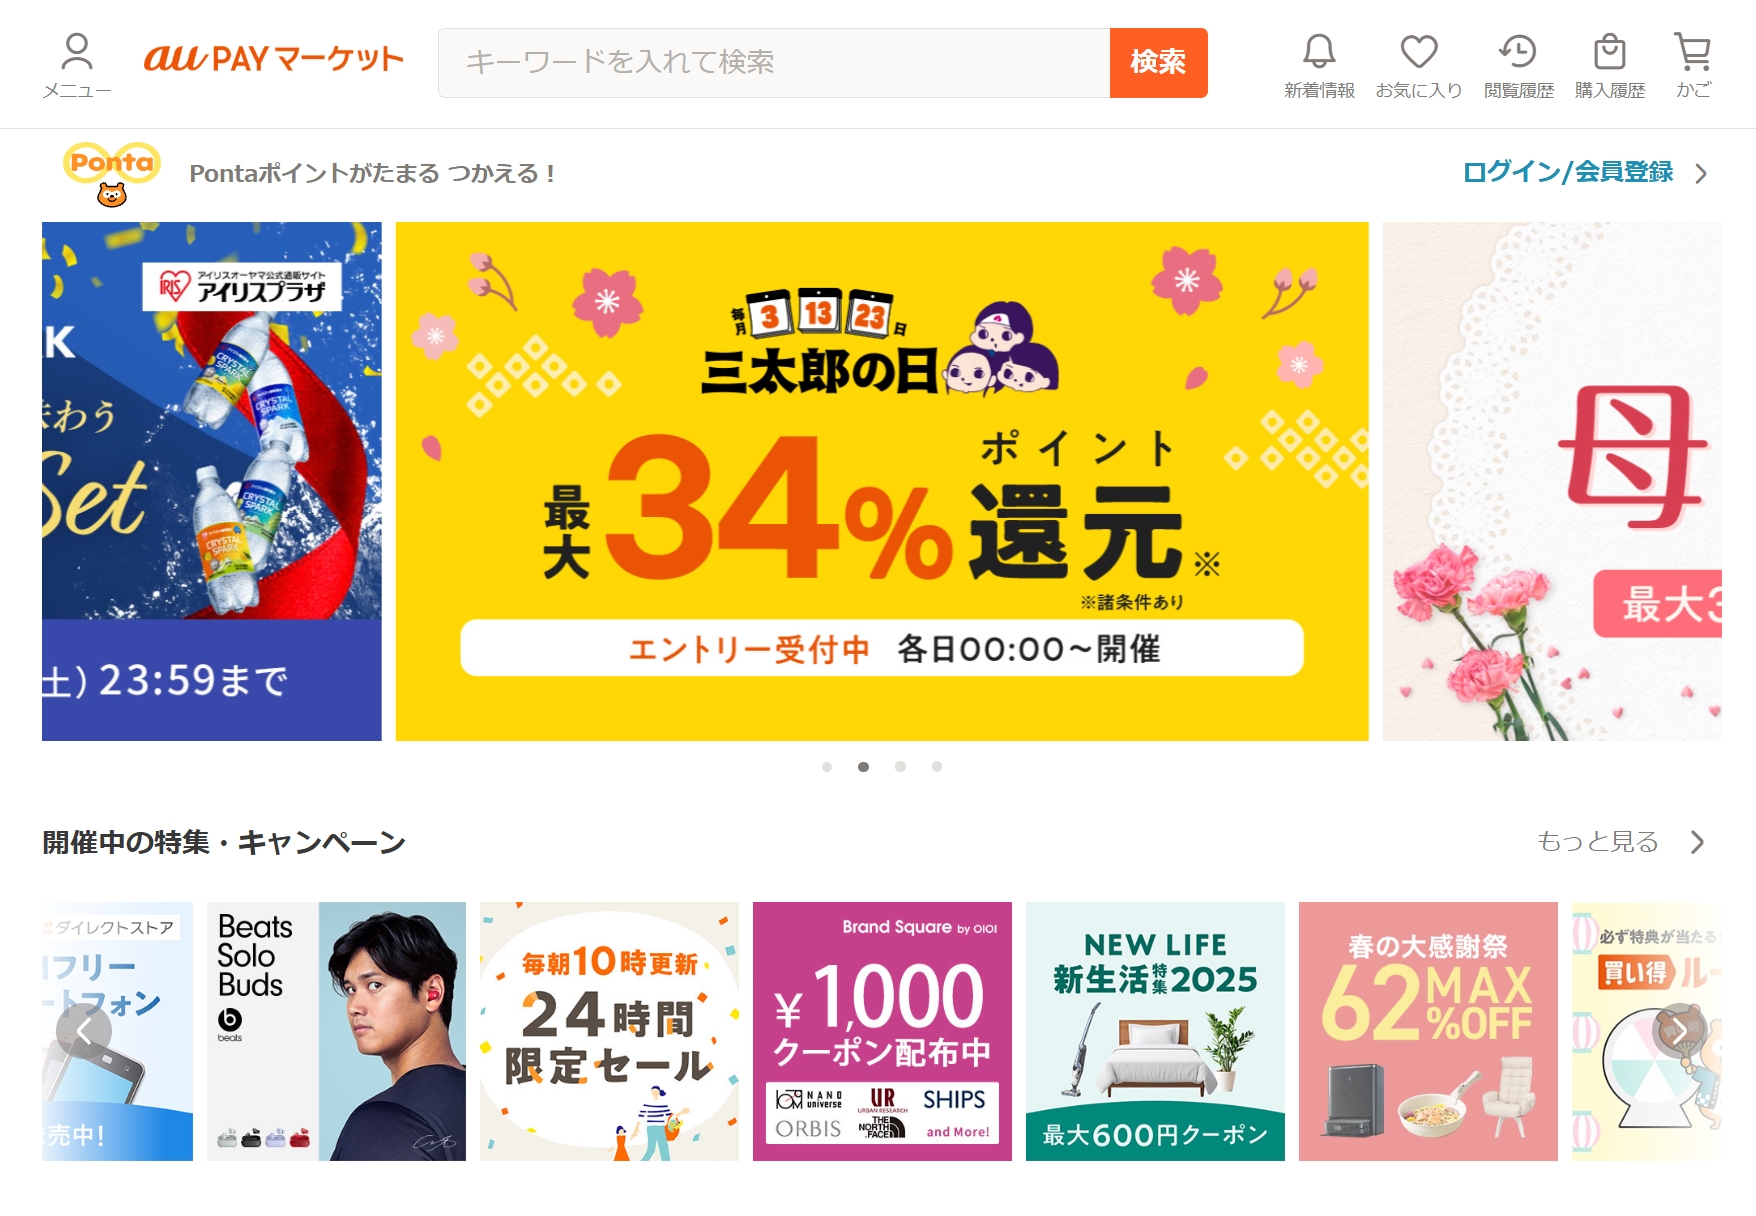Viewport: 1756px width, 1216px height.
Task: Show next campaign items with right arrow
Action: coord(1680,1031)
